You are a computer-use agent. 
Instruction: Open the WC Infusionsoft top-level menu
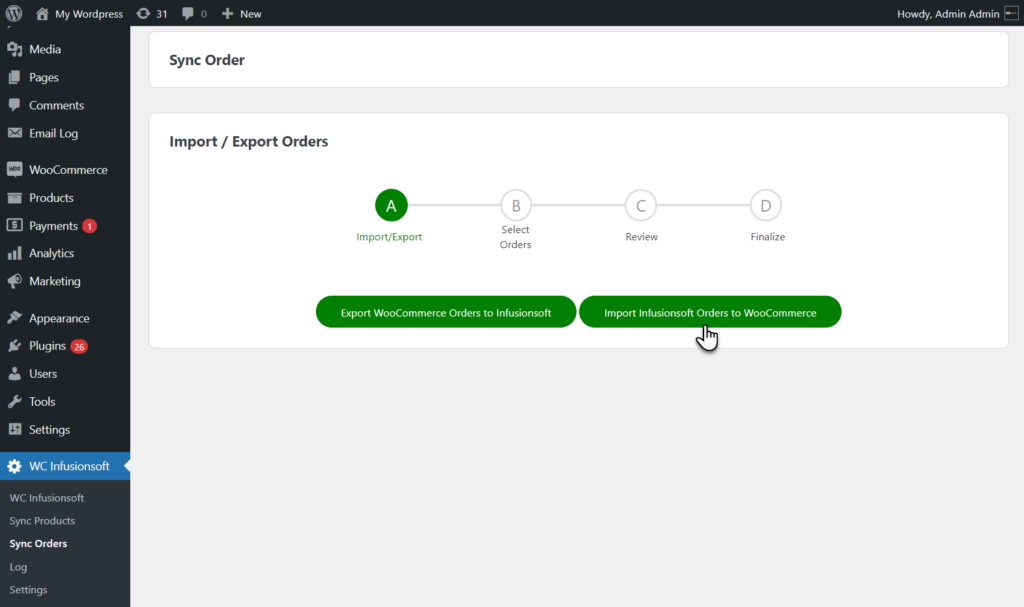(65, 467)
